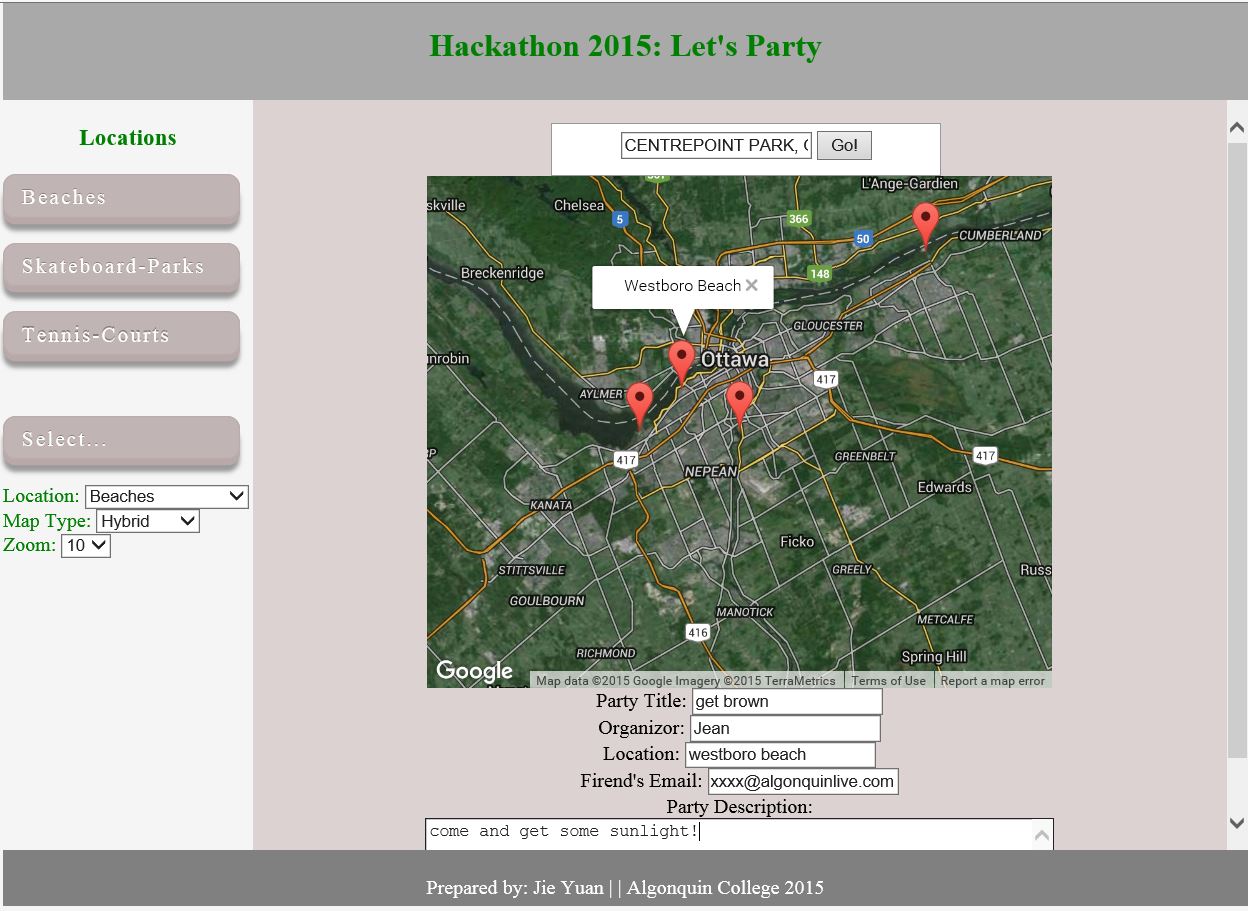Viewport: 1248px width, 911px height.
Task: Click the Highway 417 shield near Edwards
Action: [x=985, y=455]
